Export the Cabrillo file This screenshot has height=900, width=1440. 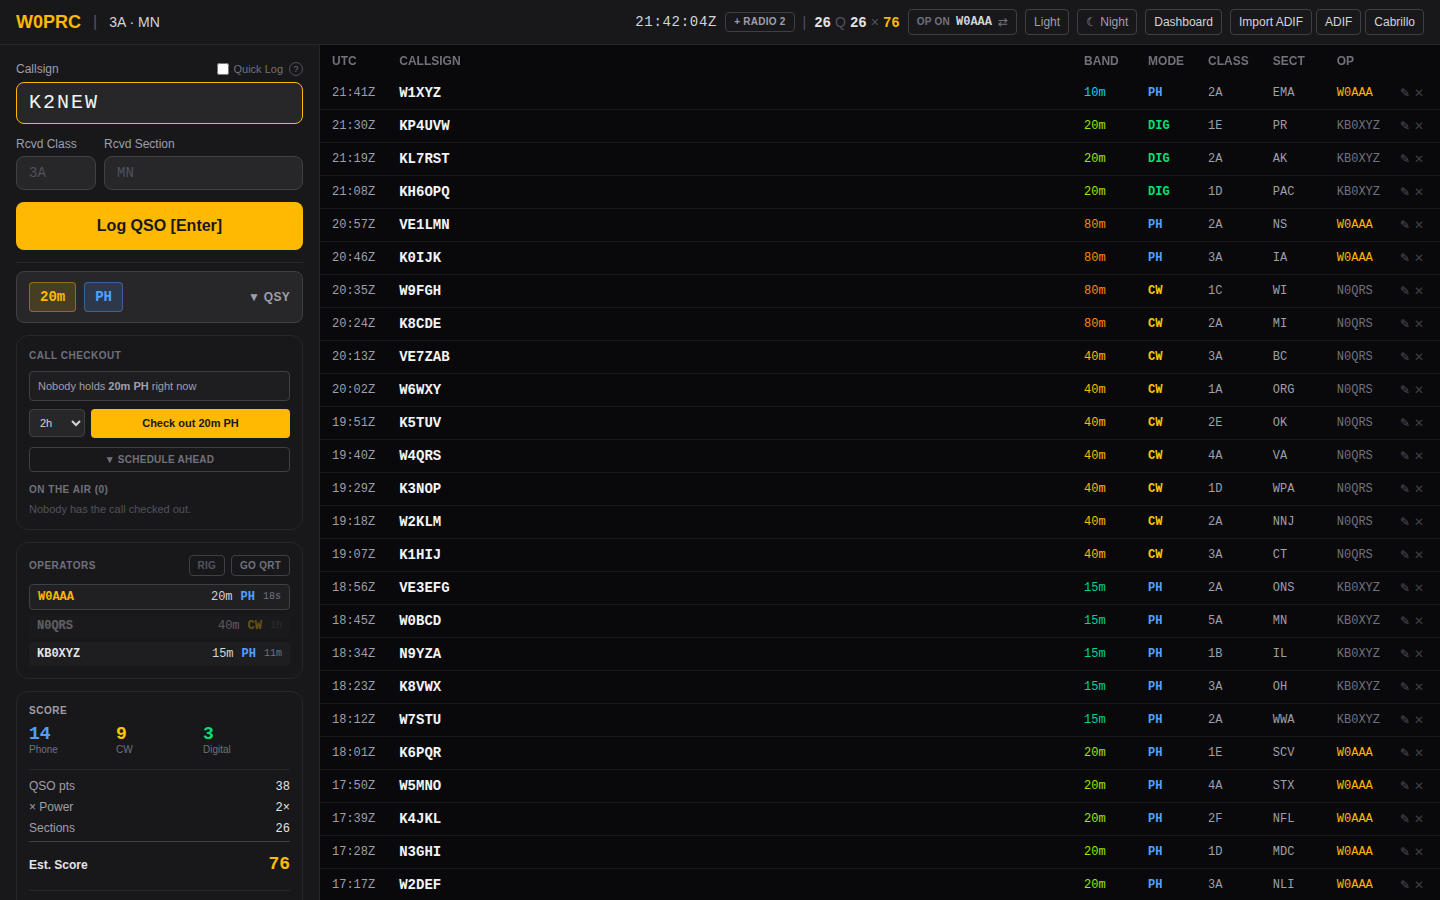click(x=1394, y=22)
